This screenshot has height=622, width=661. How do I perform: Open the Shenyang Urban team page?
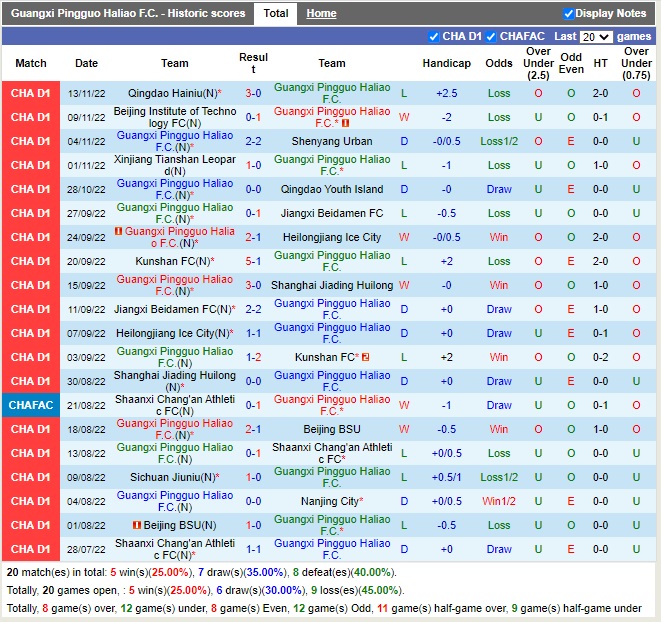pyautogui.click(x=332, y=141)
